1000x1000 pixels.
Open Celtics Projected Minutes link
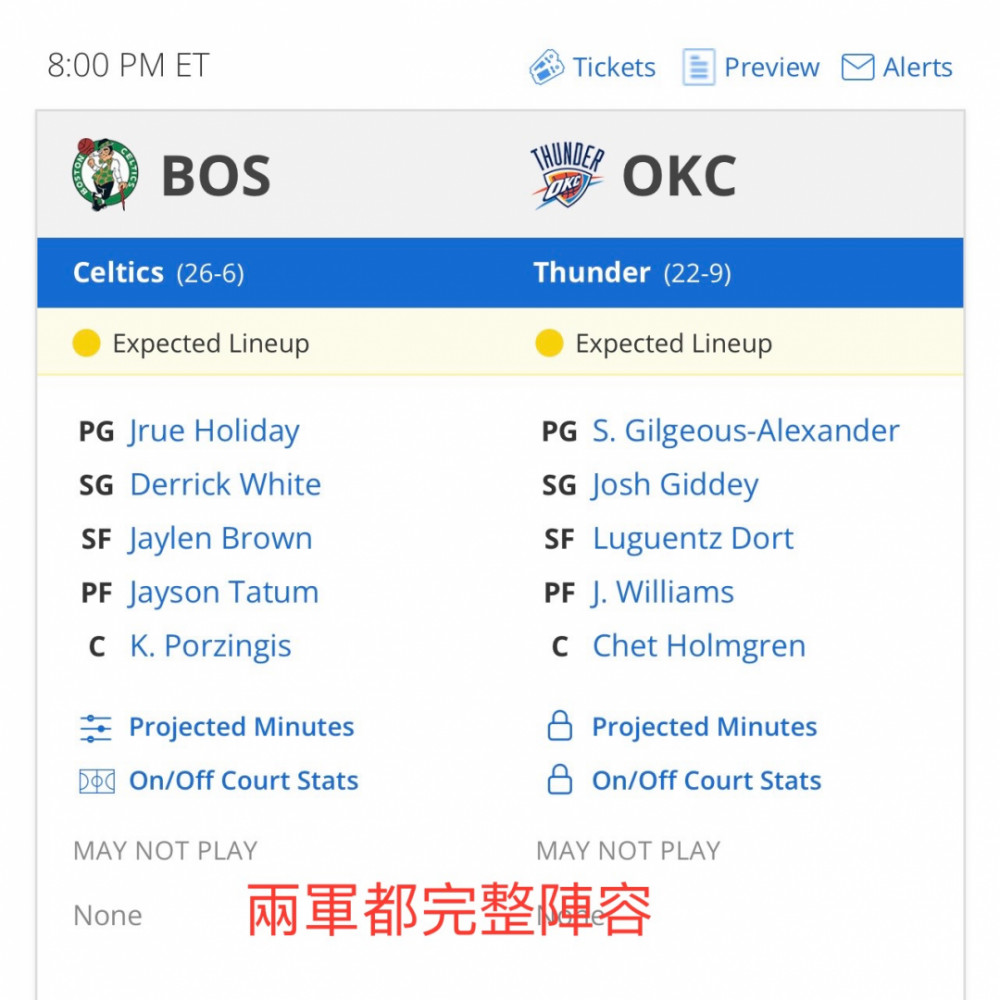[x=241, y=727]
